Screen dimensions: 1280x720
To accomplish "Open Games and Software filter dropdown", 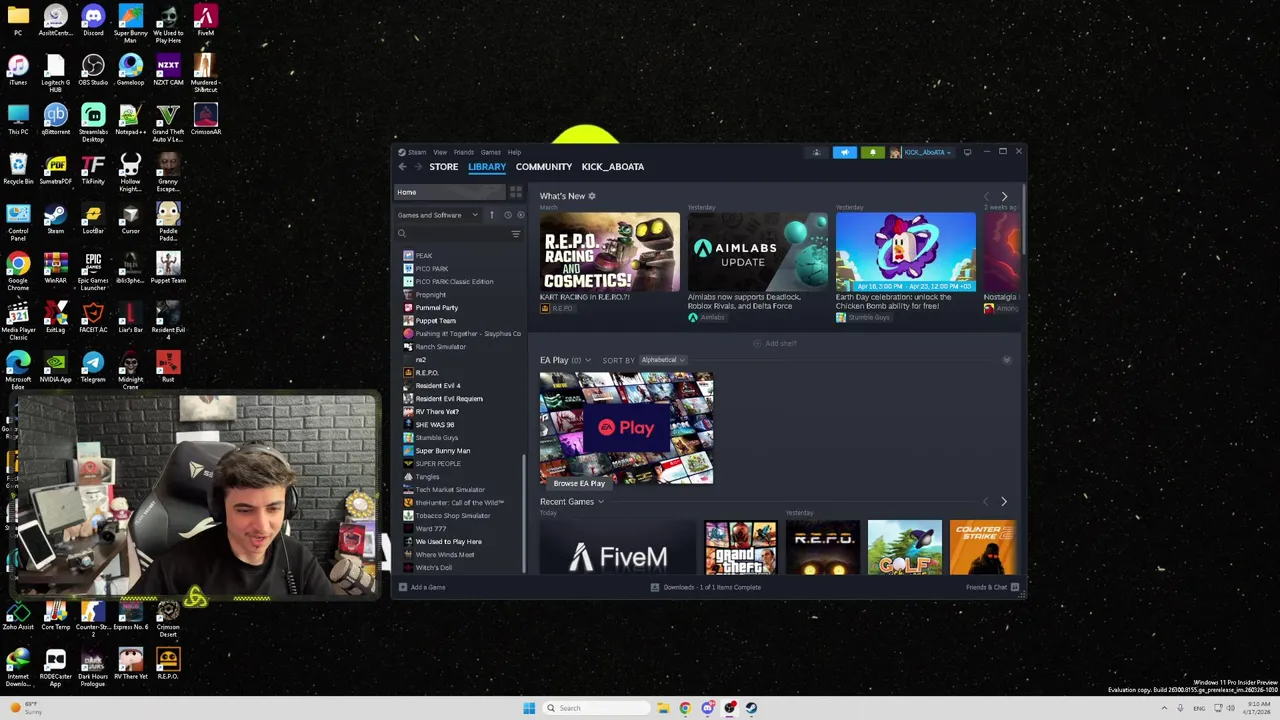I will tap(438, 215).
